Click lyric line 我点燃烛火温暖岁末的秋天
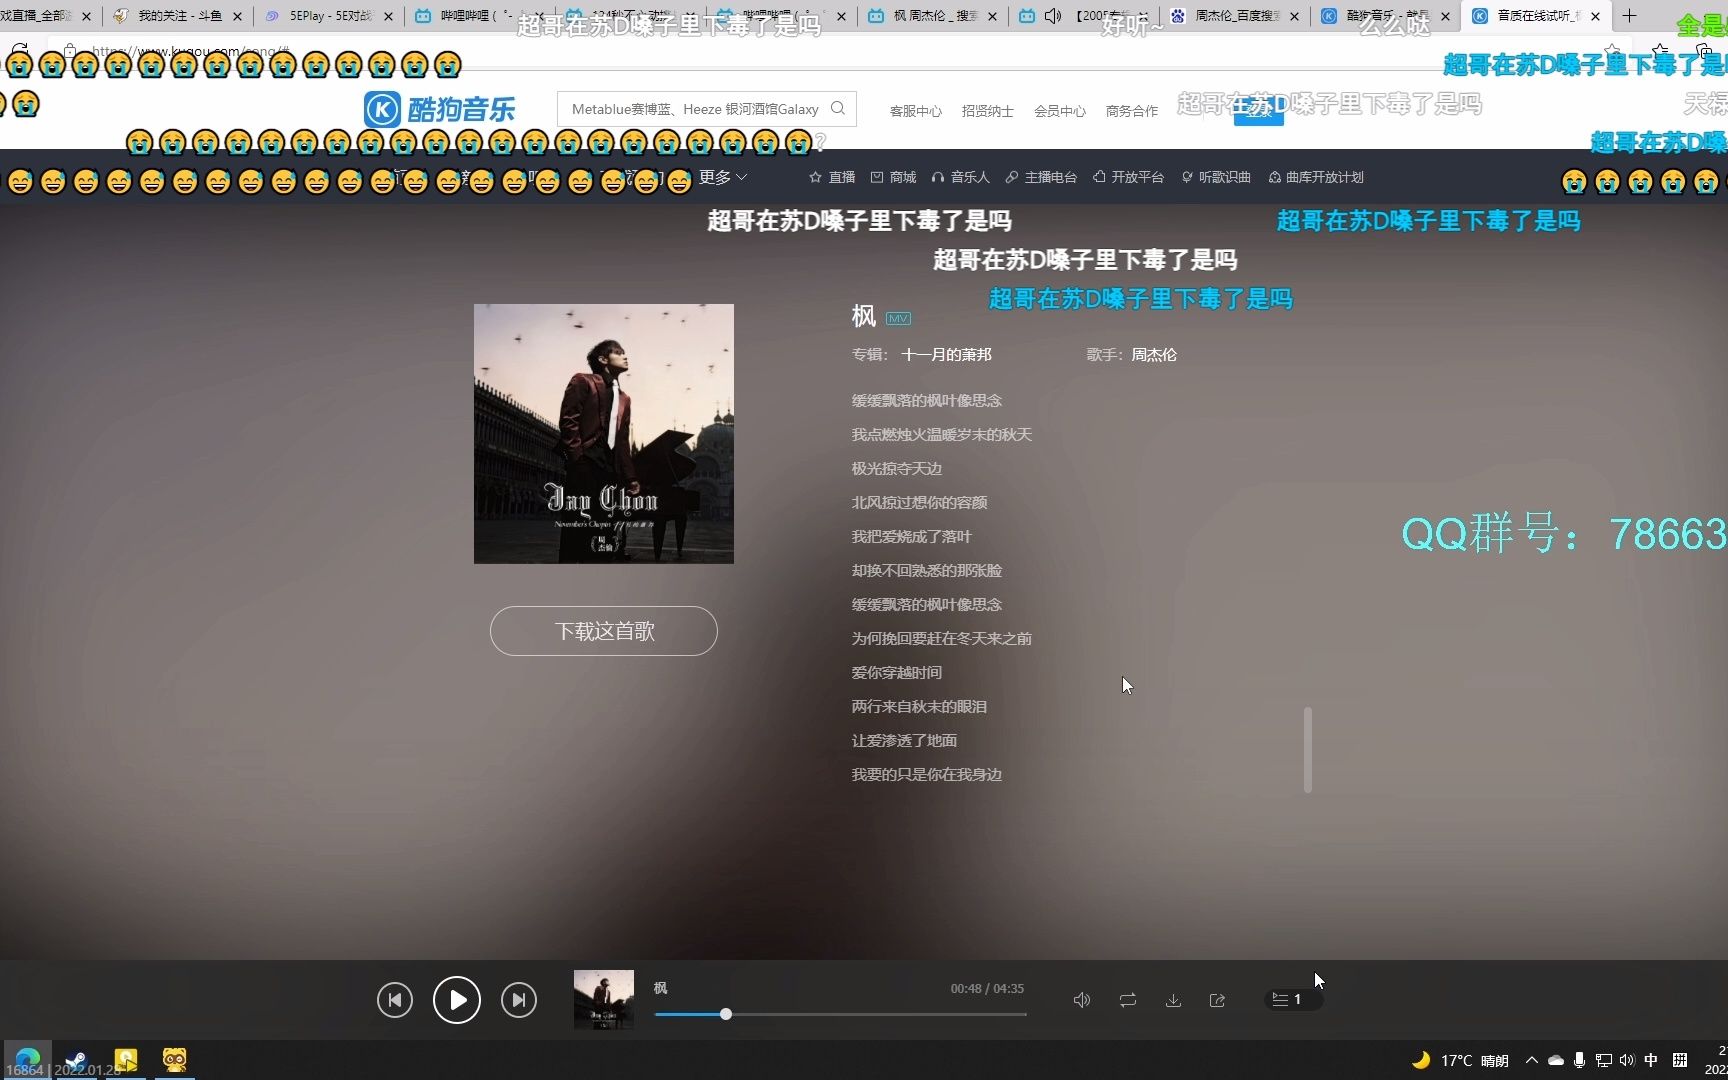The image size is (1728, 1080). [x=942, y=434]
